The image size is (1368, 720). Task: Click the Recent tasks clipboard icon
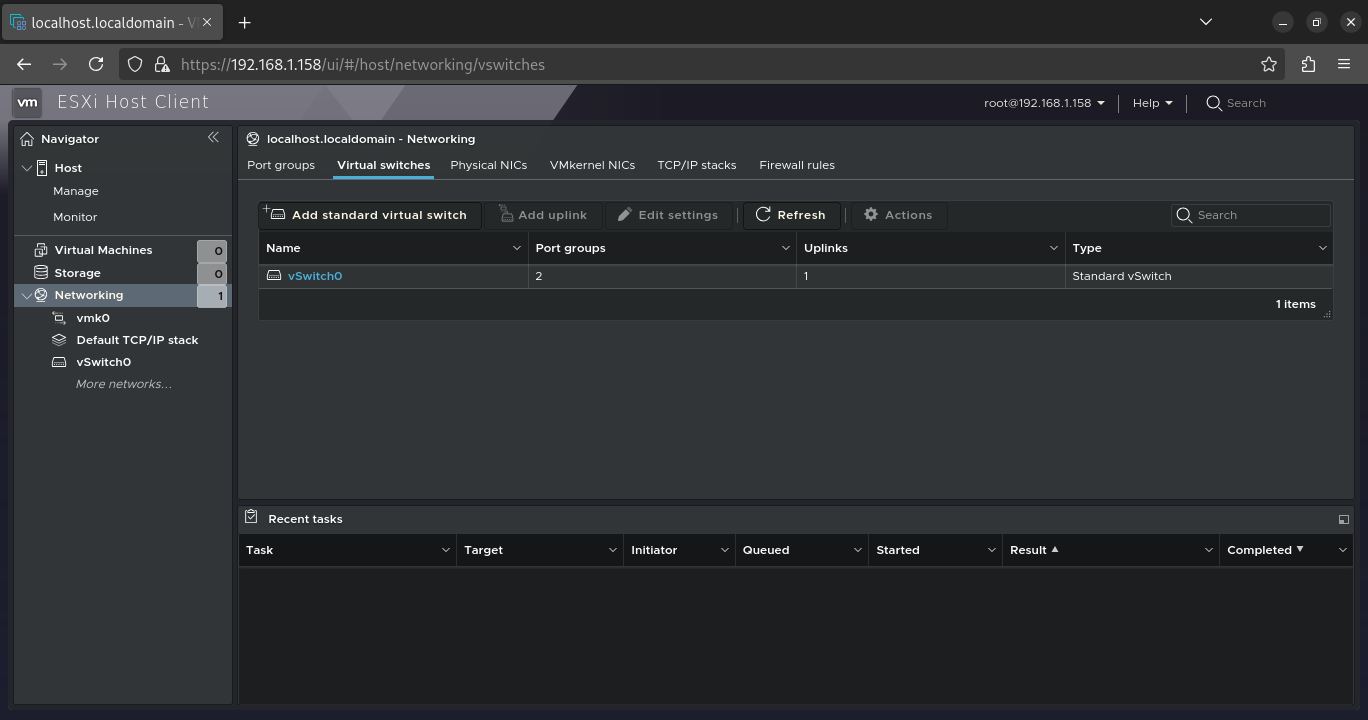click(251, 517)
